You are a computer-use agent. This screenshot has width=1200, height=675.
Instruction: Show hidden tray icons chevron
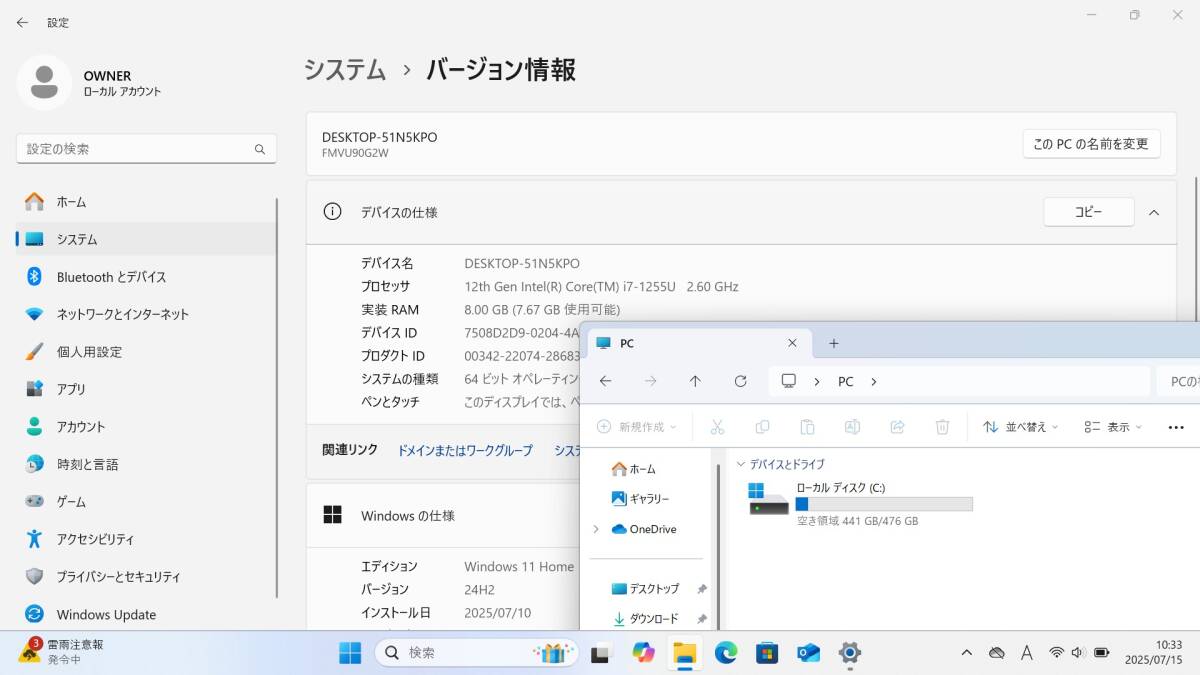(x=966, y=653)
